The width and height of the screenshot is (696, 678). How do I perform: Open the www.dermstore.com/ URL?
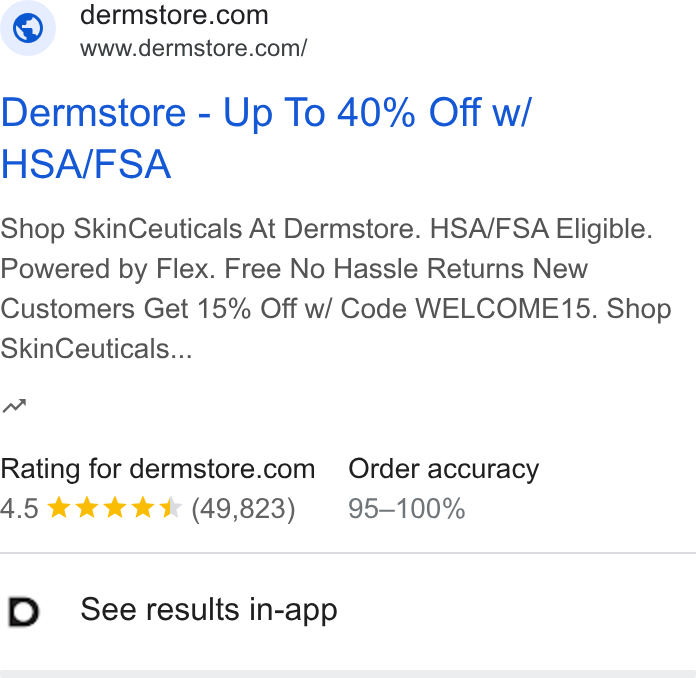click(194, 48)
